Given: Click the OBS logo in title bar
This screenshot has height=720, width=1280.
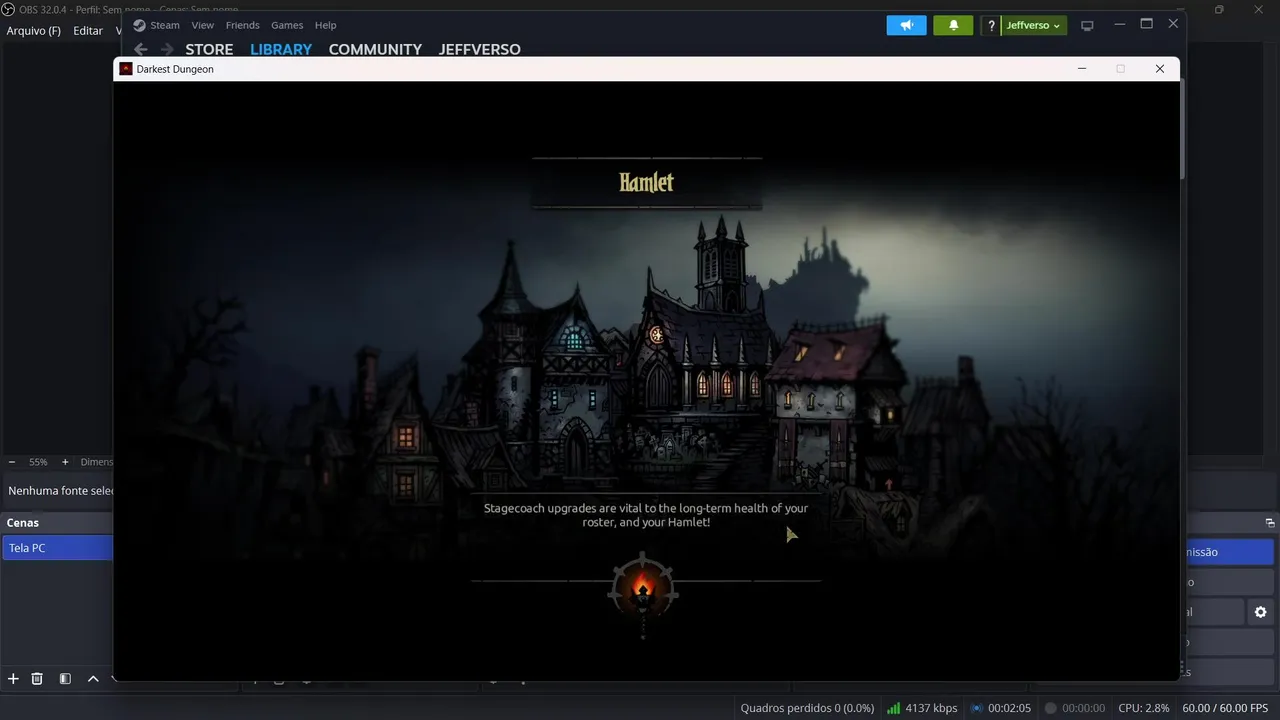Looking at the screenshot, I should [7, 9].
